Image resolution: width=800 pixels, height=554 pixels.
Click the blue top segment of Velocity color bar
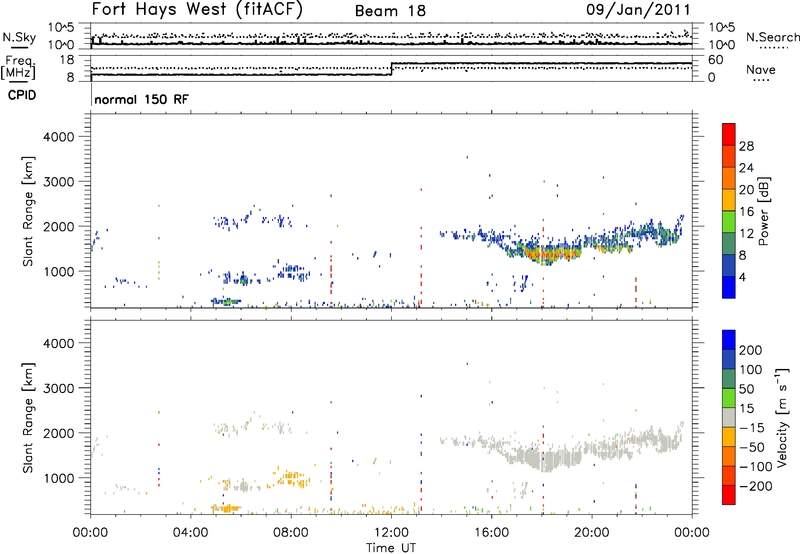click(x=729, y=339)
